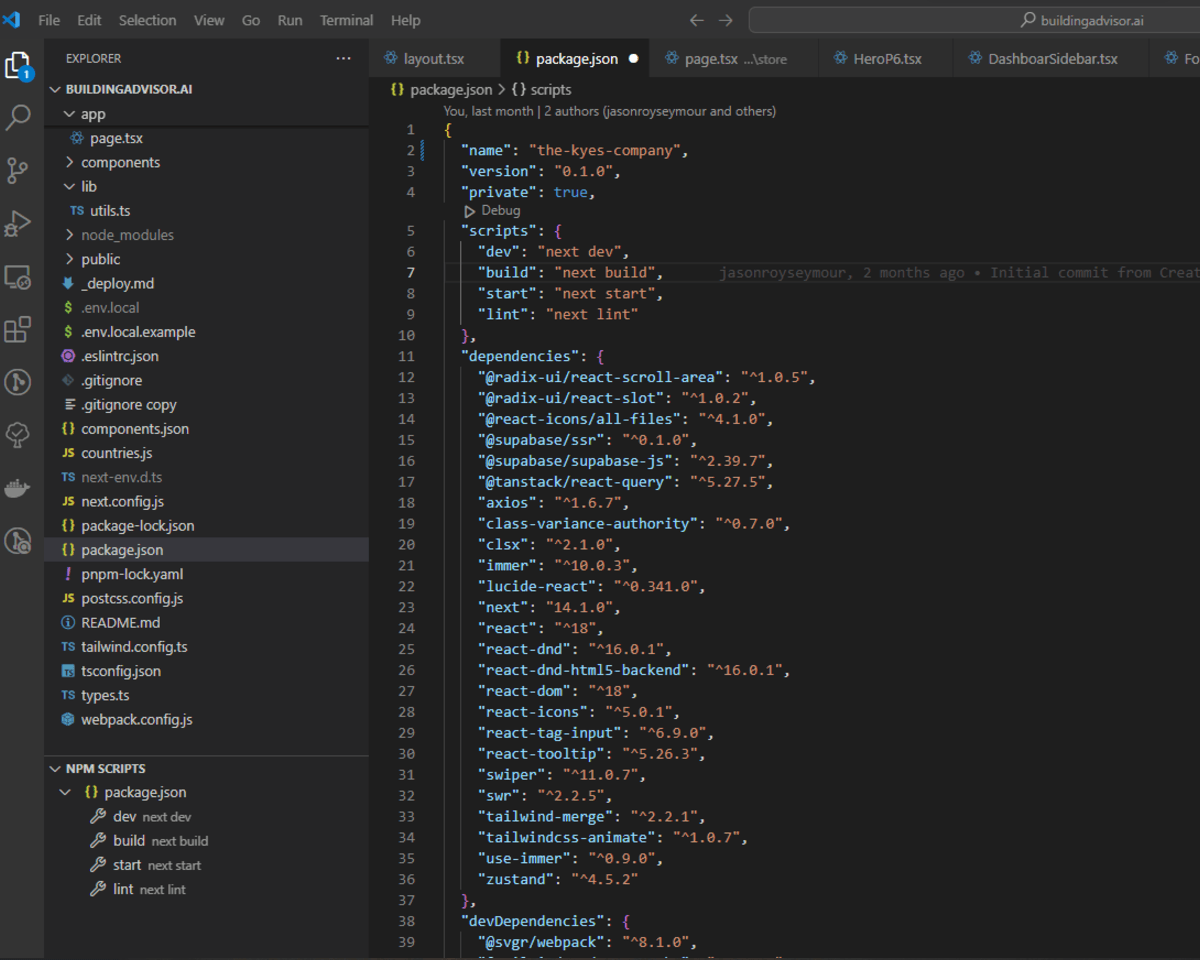Open the Remote Explorer icon
This screenshot has width=1200, height=960.
click(18, 276)
